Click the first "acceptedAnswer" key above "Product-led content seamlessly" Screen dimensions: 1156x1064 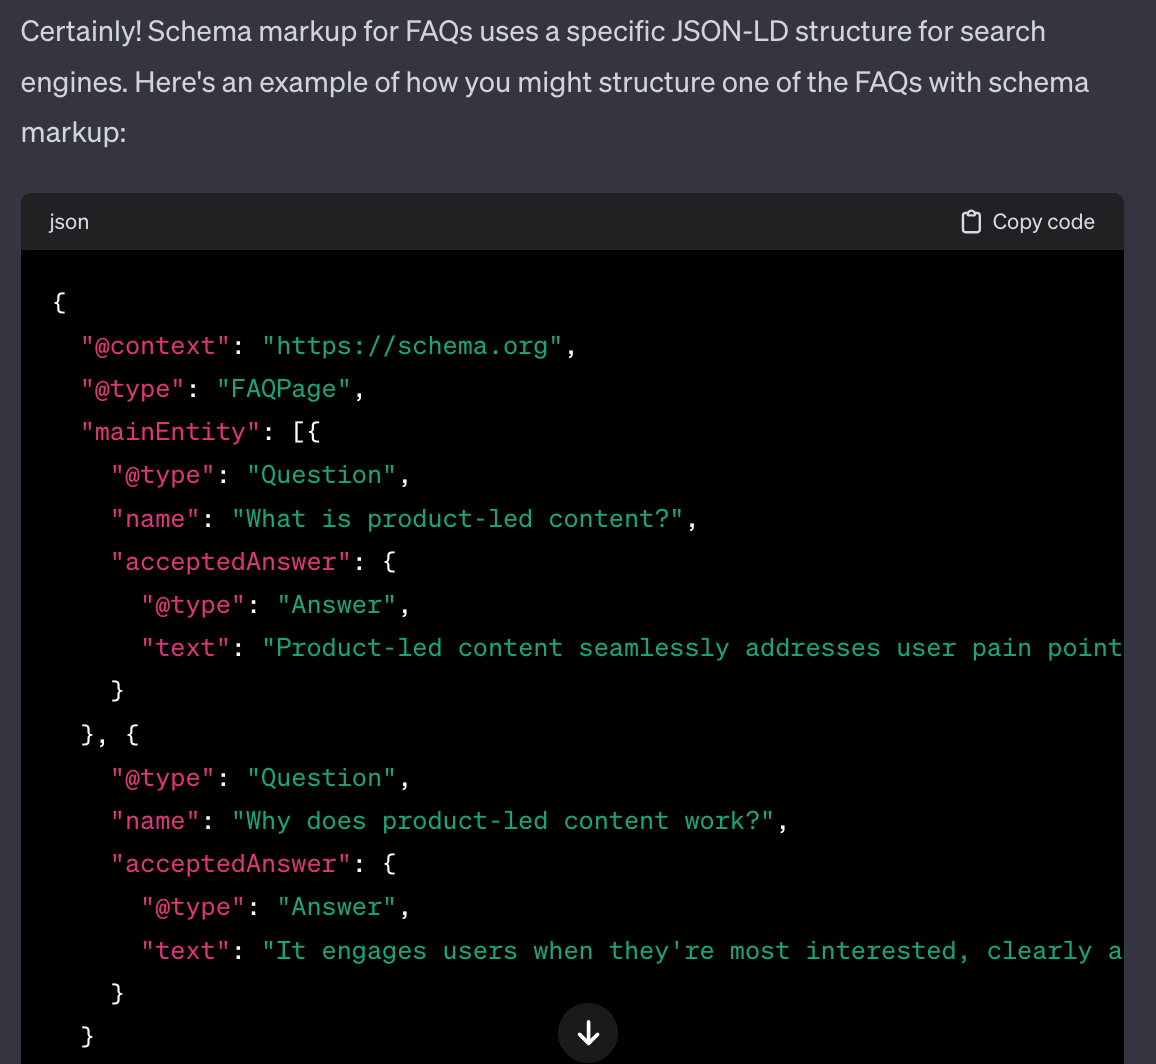[231, 562]
